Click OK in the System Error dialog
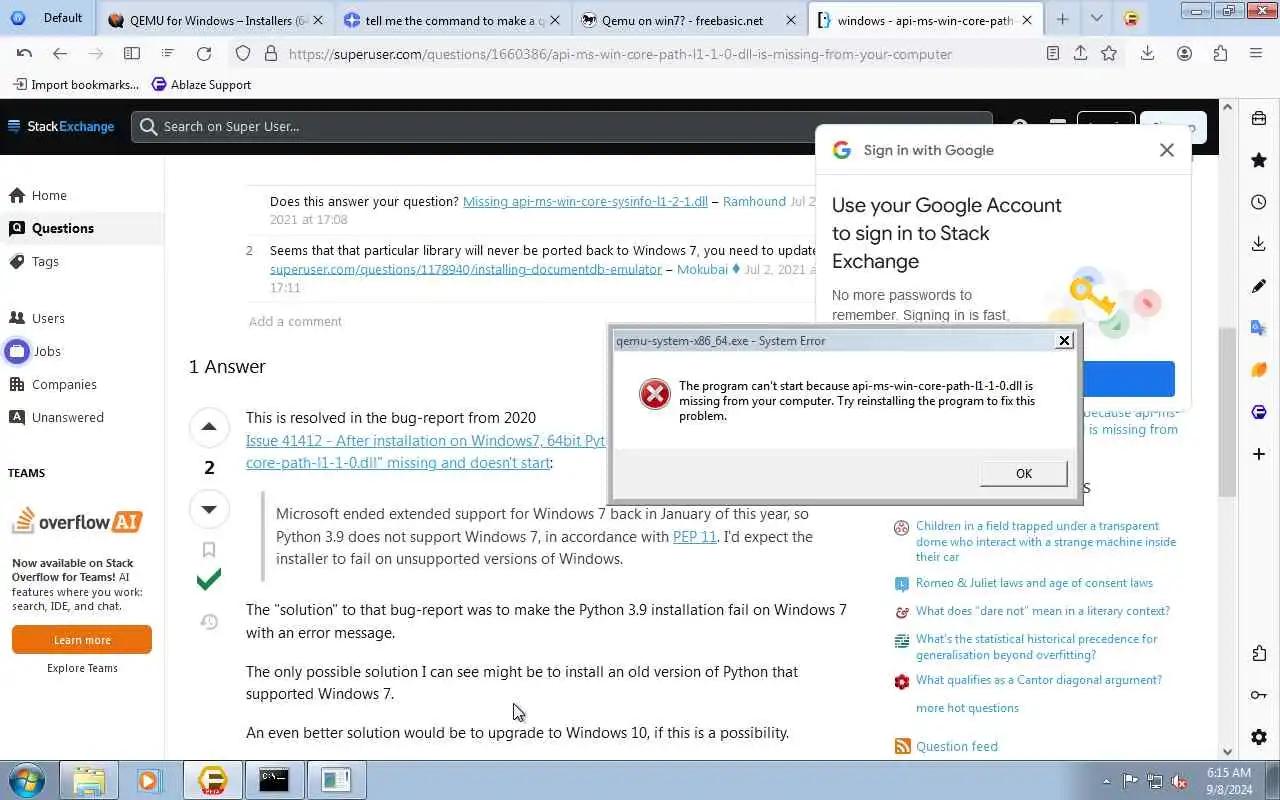 [1023, 473]
